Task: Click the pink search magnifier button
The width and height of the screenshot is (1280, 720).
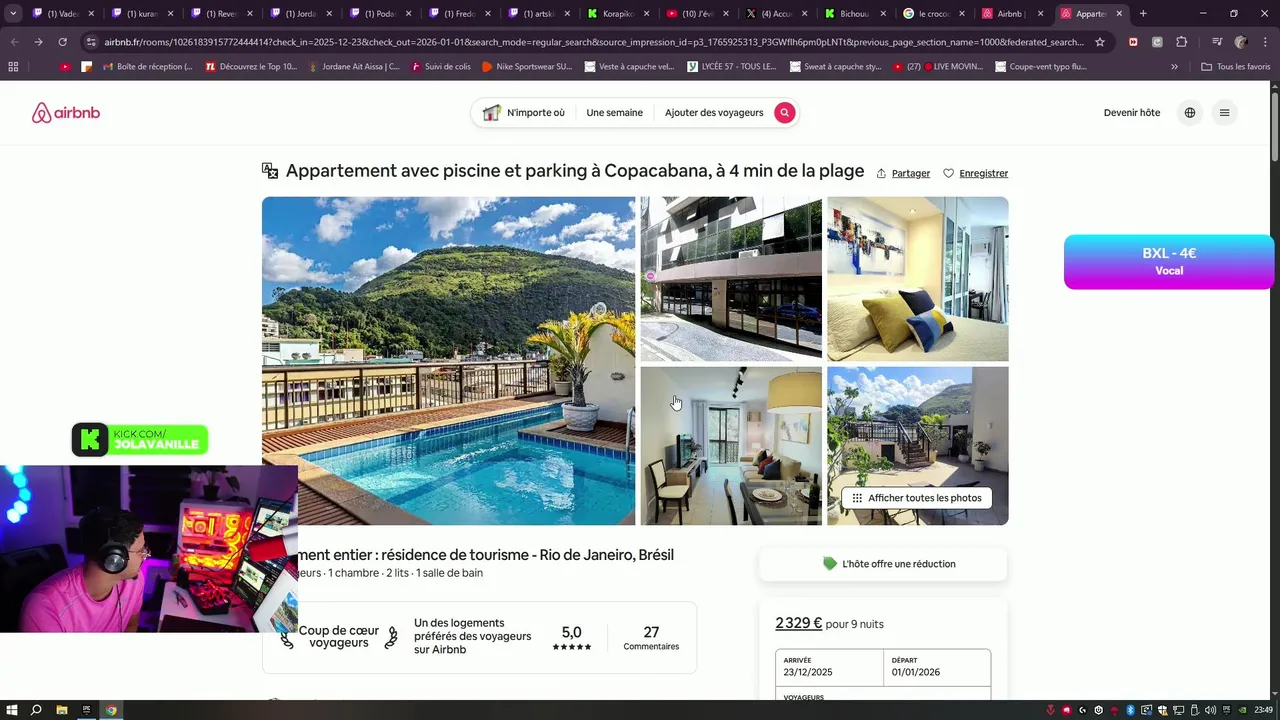Action: pos(785,113)
